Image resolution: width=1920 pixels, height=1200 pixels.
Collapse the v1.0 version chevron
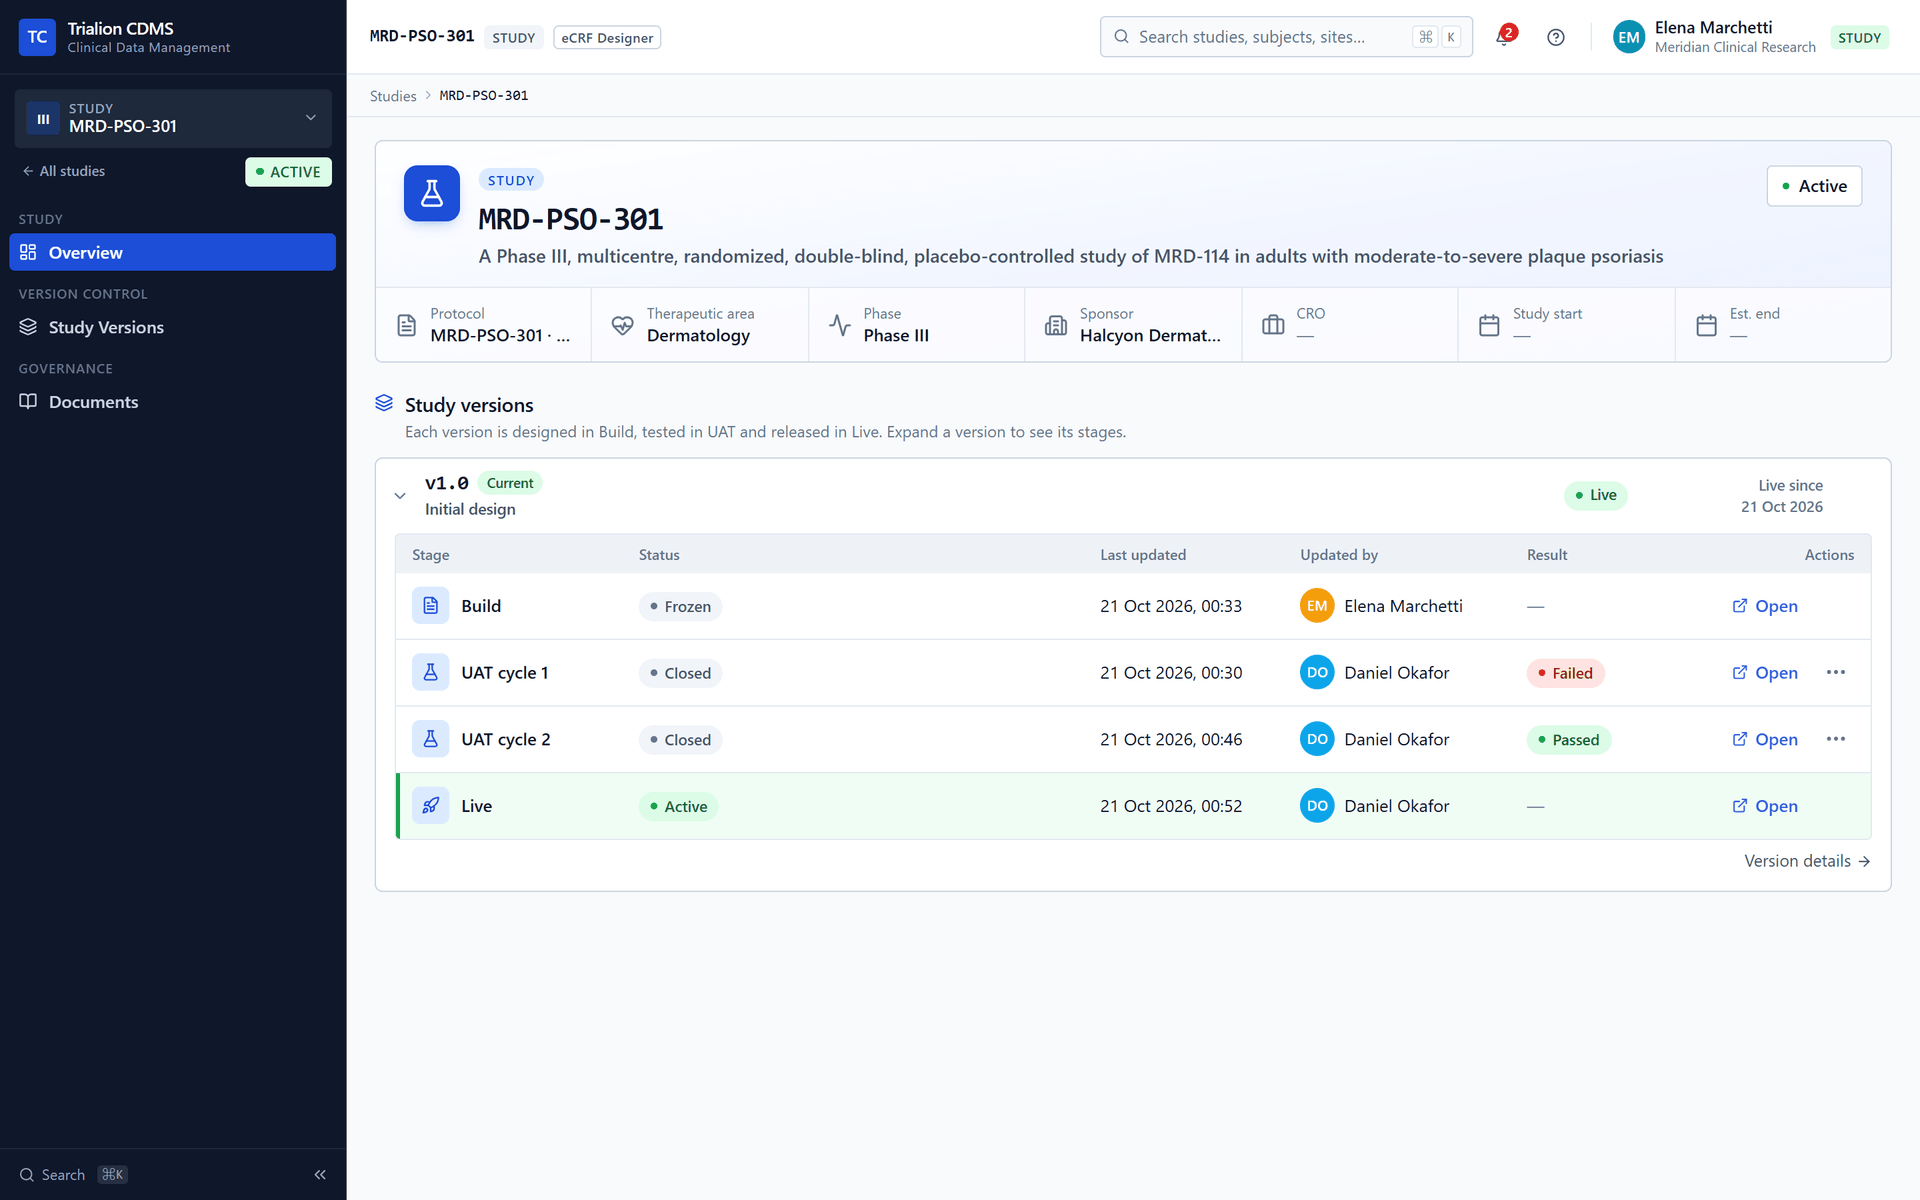400,496
